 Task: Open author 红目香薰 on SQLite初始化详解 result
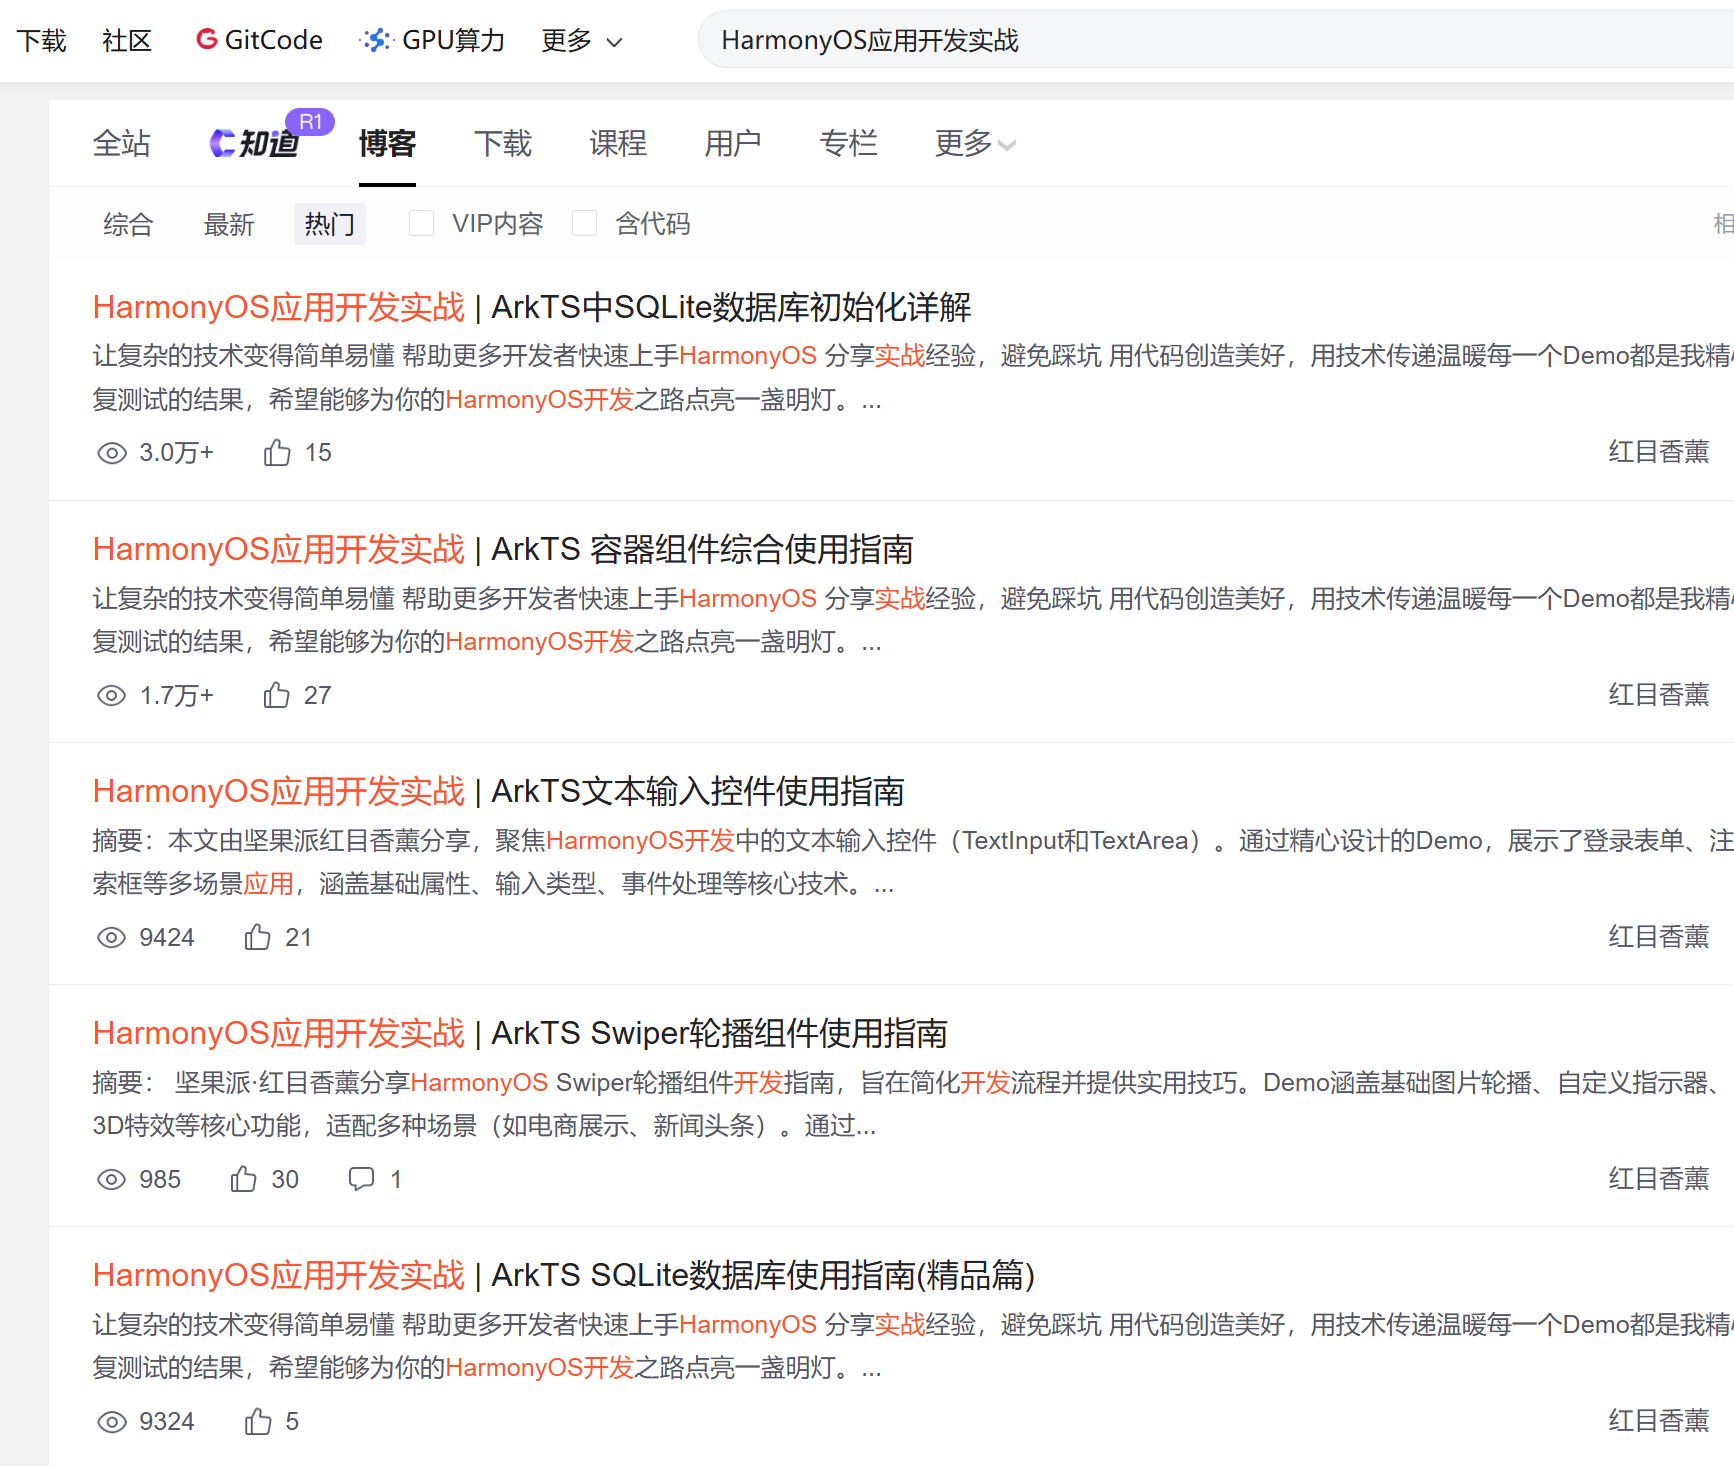(1659, 452)
